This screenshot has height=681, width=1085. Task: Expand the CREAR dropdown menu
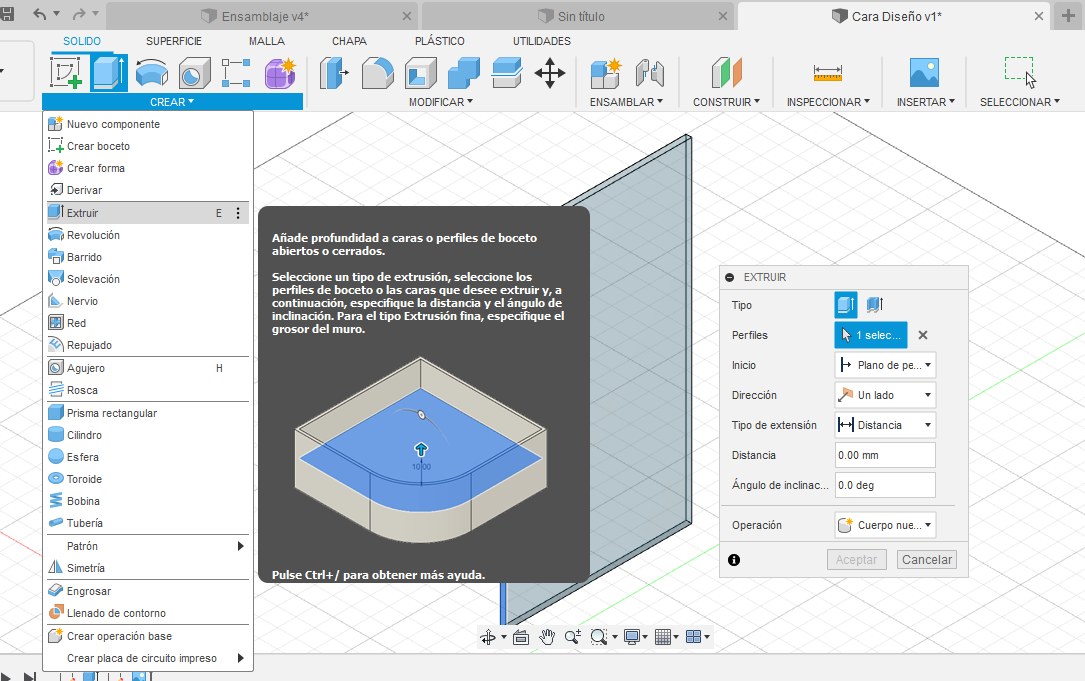[172, 102]
